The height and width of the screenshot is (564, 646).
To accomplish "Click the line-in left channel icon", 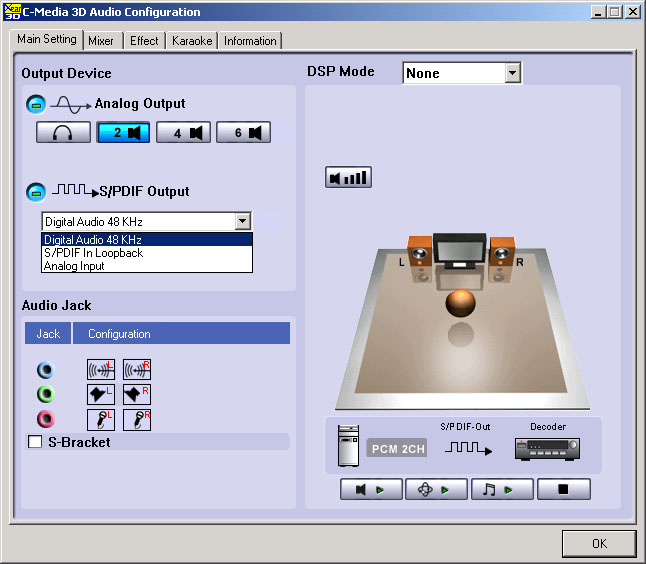I will coord(101,370).
